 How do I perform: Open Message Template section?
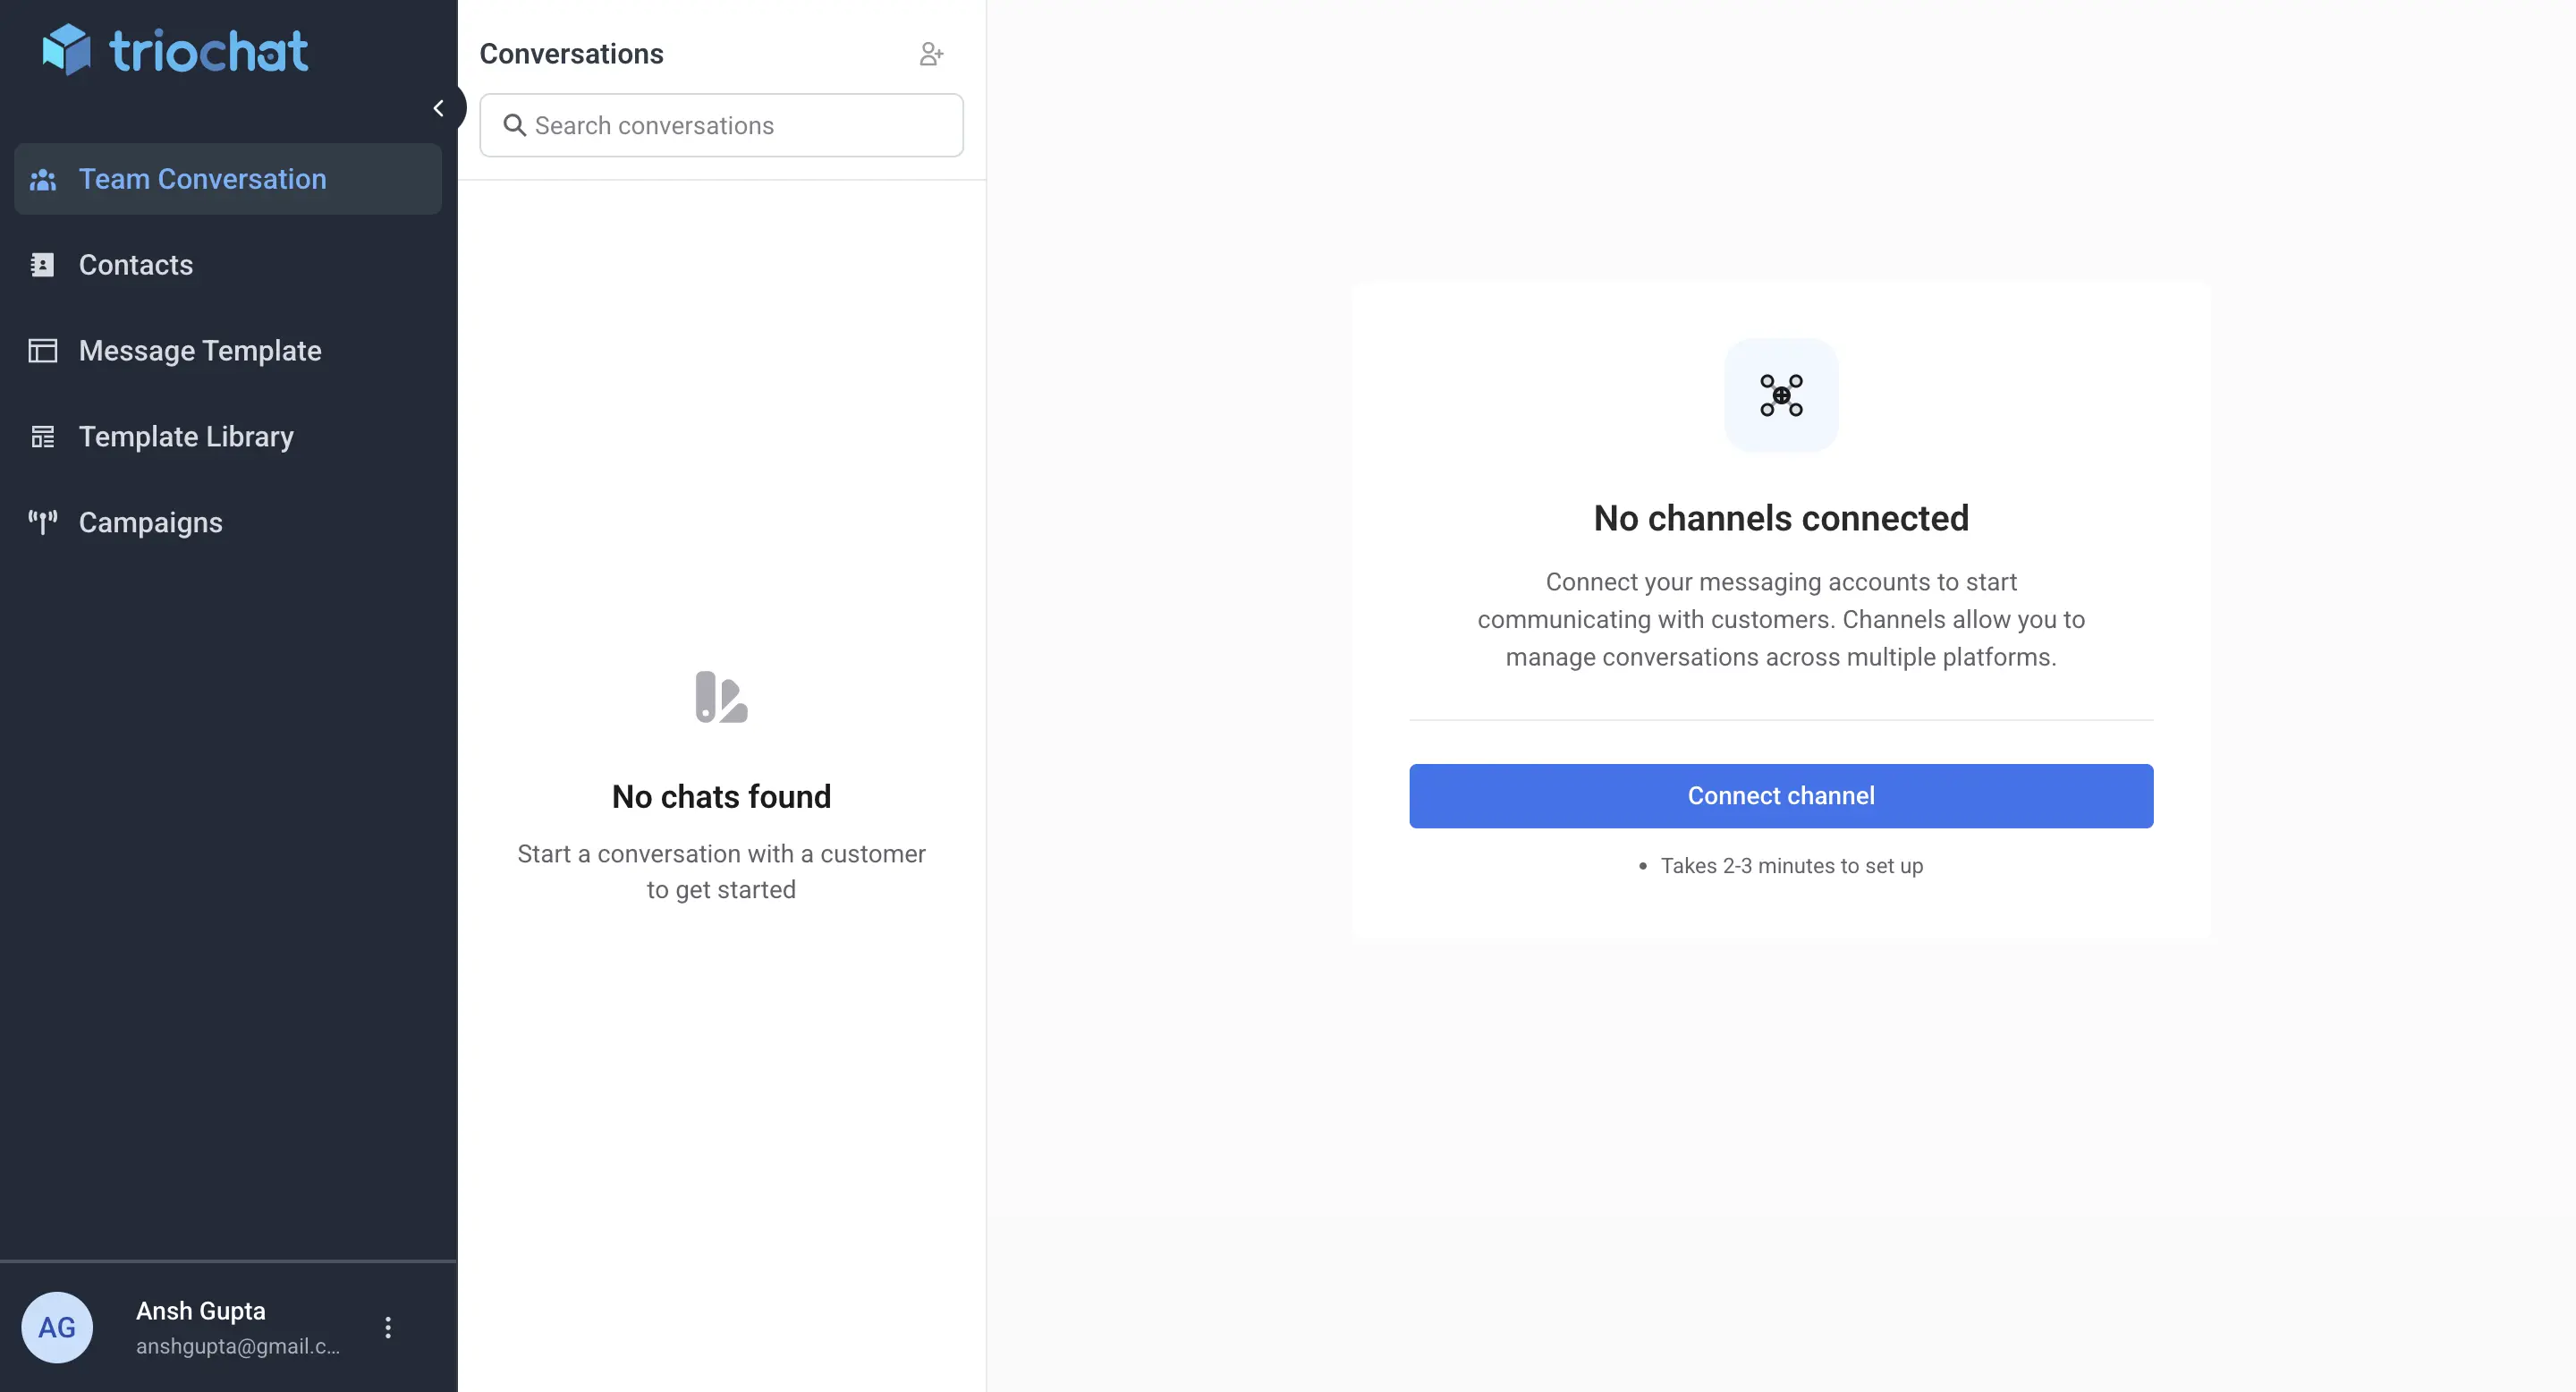pos(200,351)
